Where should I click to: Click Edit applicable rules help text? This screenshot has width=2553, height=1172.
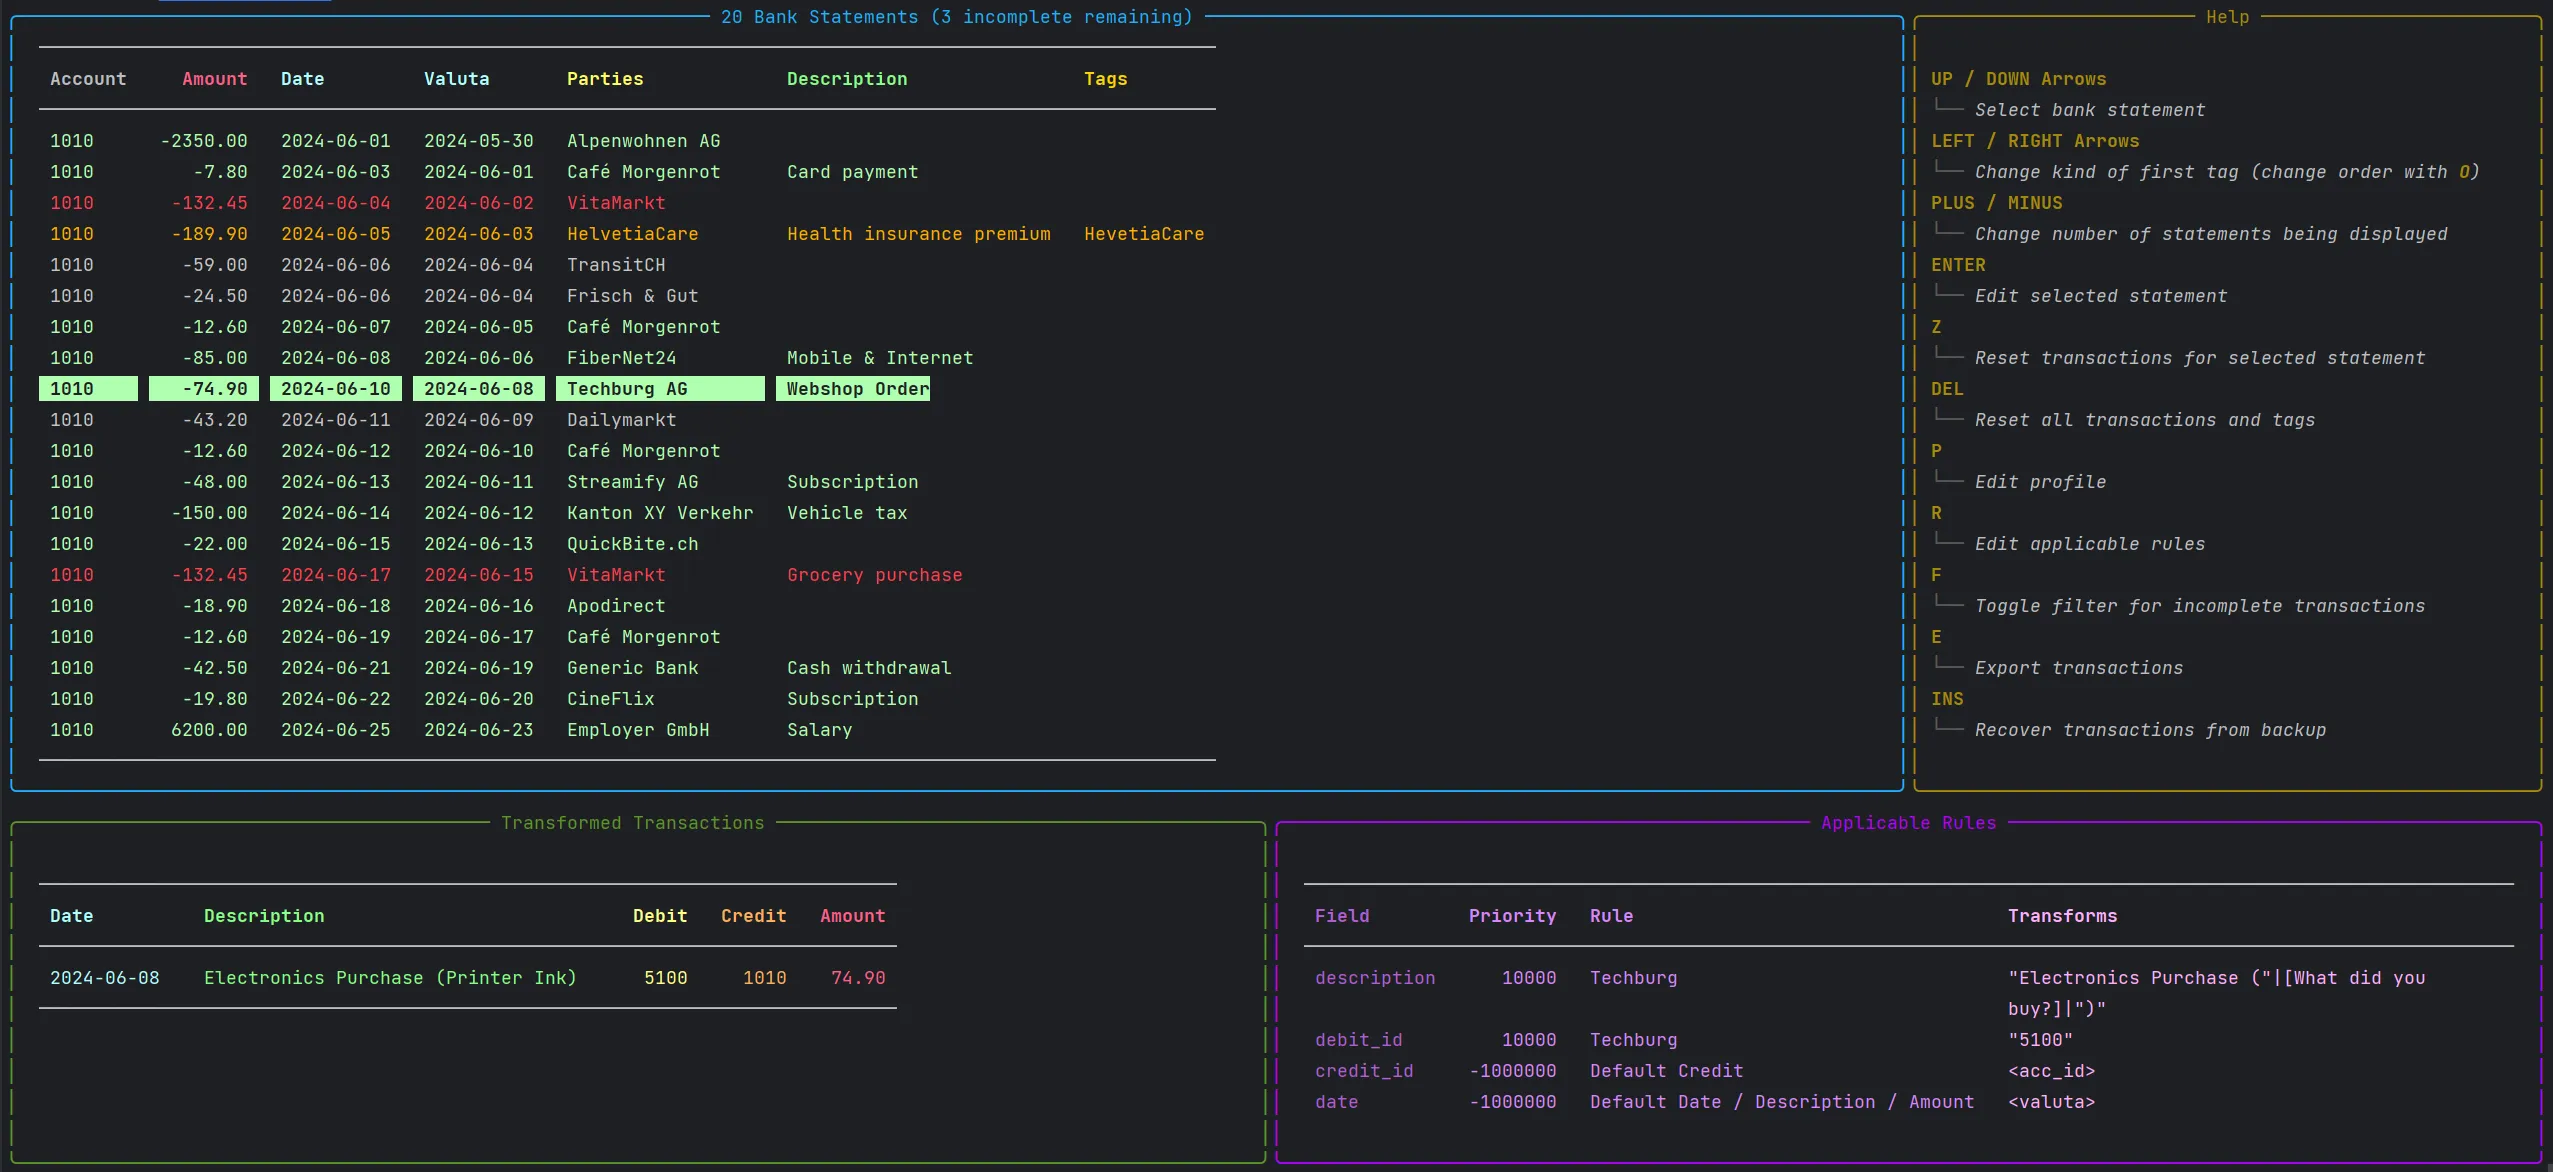[x=2090, y=544]
